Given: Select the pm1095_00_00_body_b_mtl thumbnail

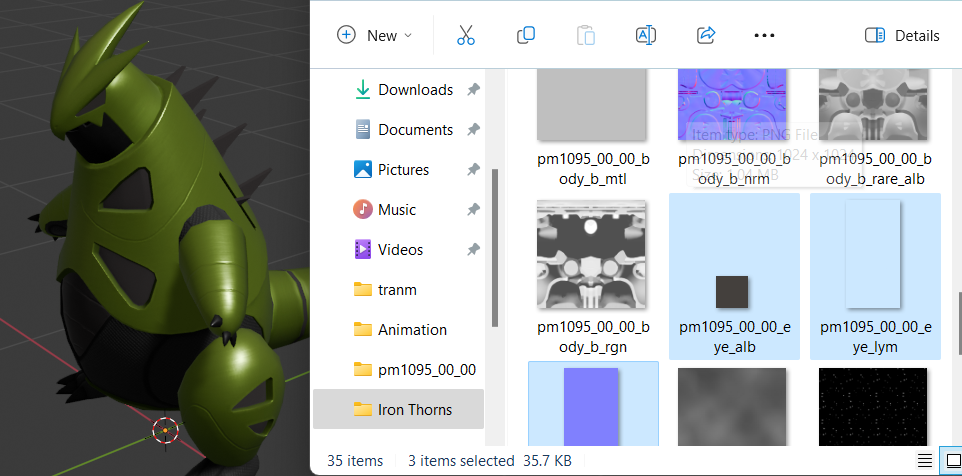Looking at the screenshot, I should [x=591, y=105].
